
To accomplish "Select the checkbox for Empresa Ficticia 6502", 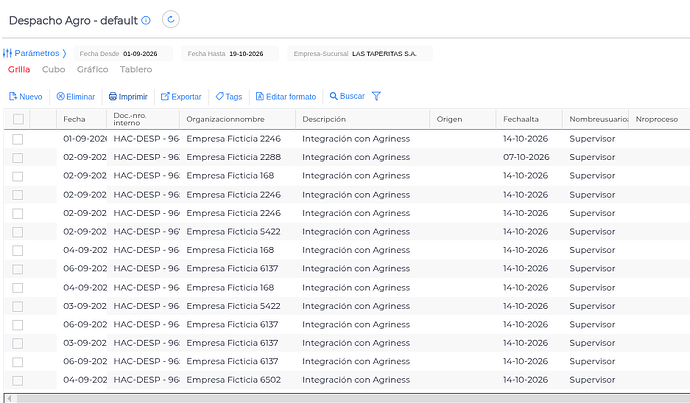I will pyautogui.click(x=18, y=380).
